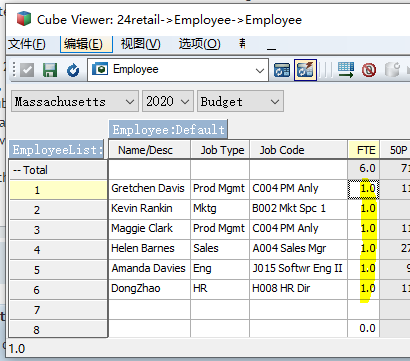The width and height of the screenshot is (410, 361).
Task: Open the 选项(O) menu
Action: (199, 44)
